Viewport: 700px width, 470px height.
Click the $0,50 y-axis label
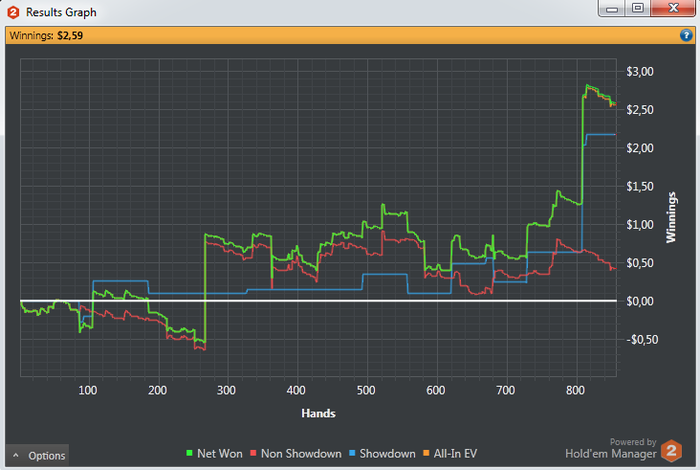point(639,263)
